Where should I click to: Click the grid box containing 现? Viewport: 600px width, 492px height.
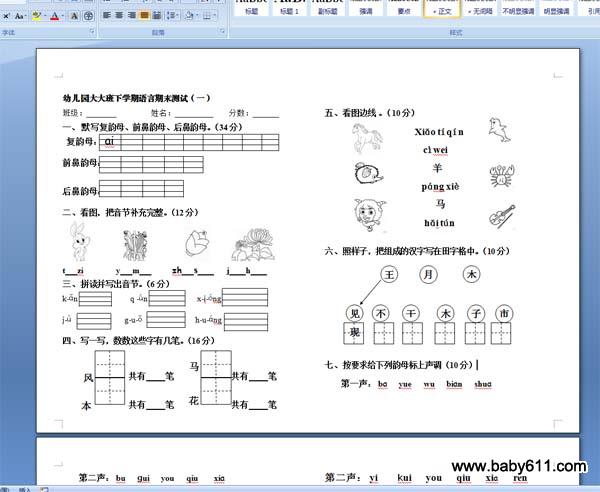click(x=354, y=333)
